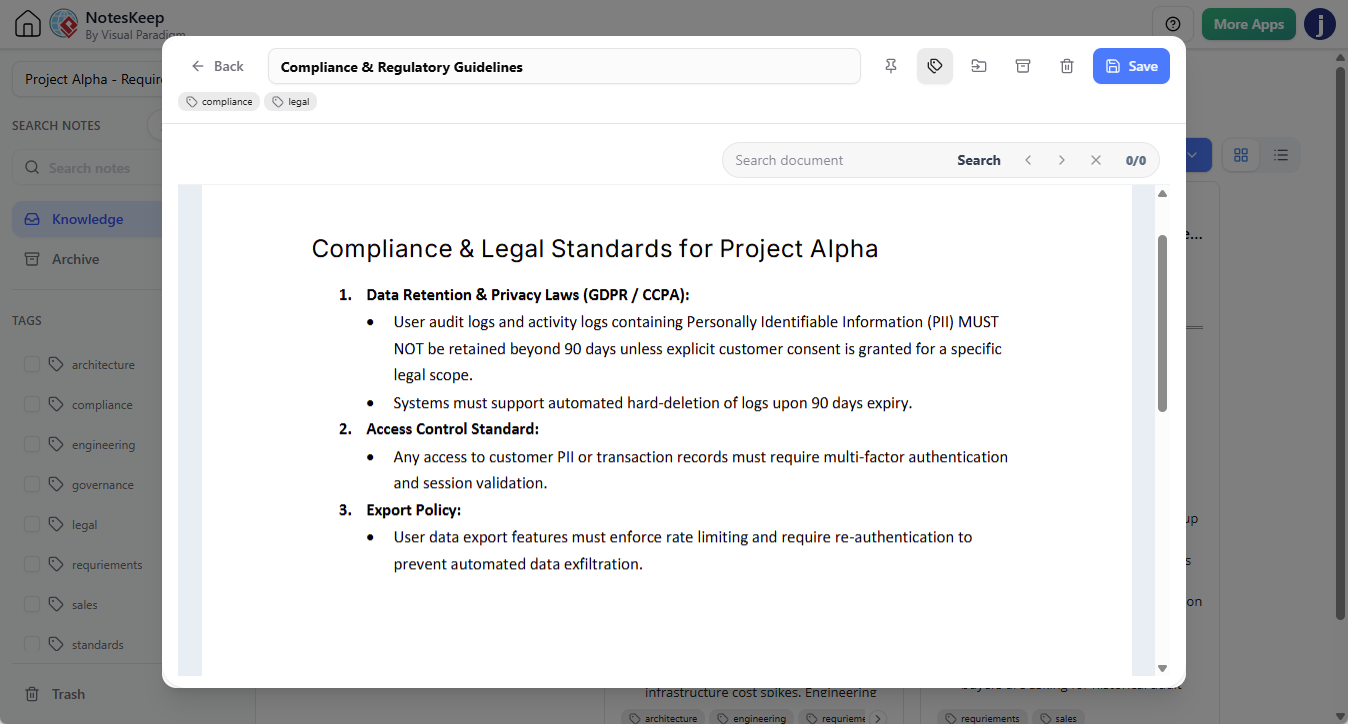The image size is (1348, 724).
Task: Click the note title input field
Action: click(564, 67)
